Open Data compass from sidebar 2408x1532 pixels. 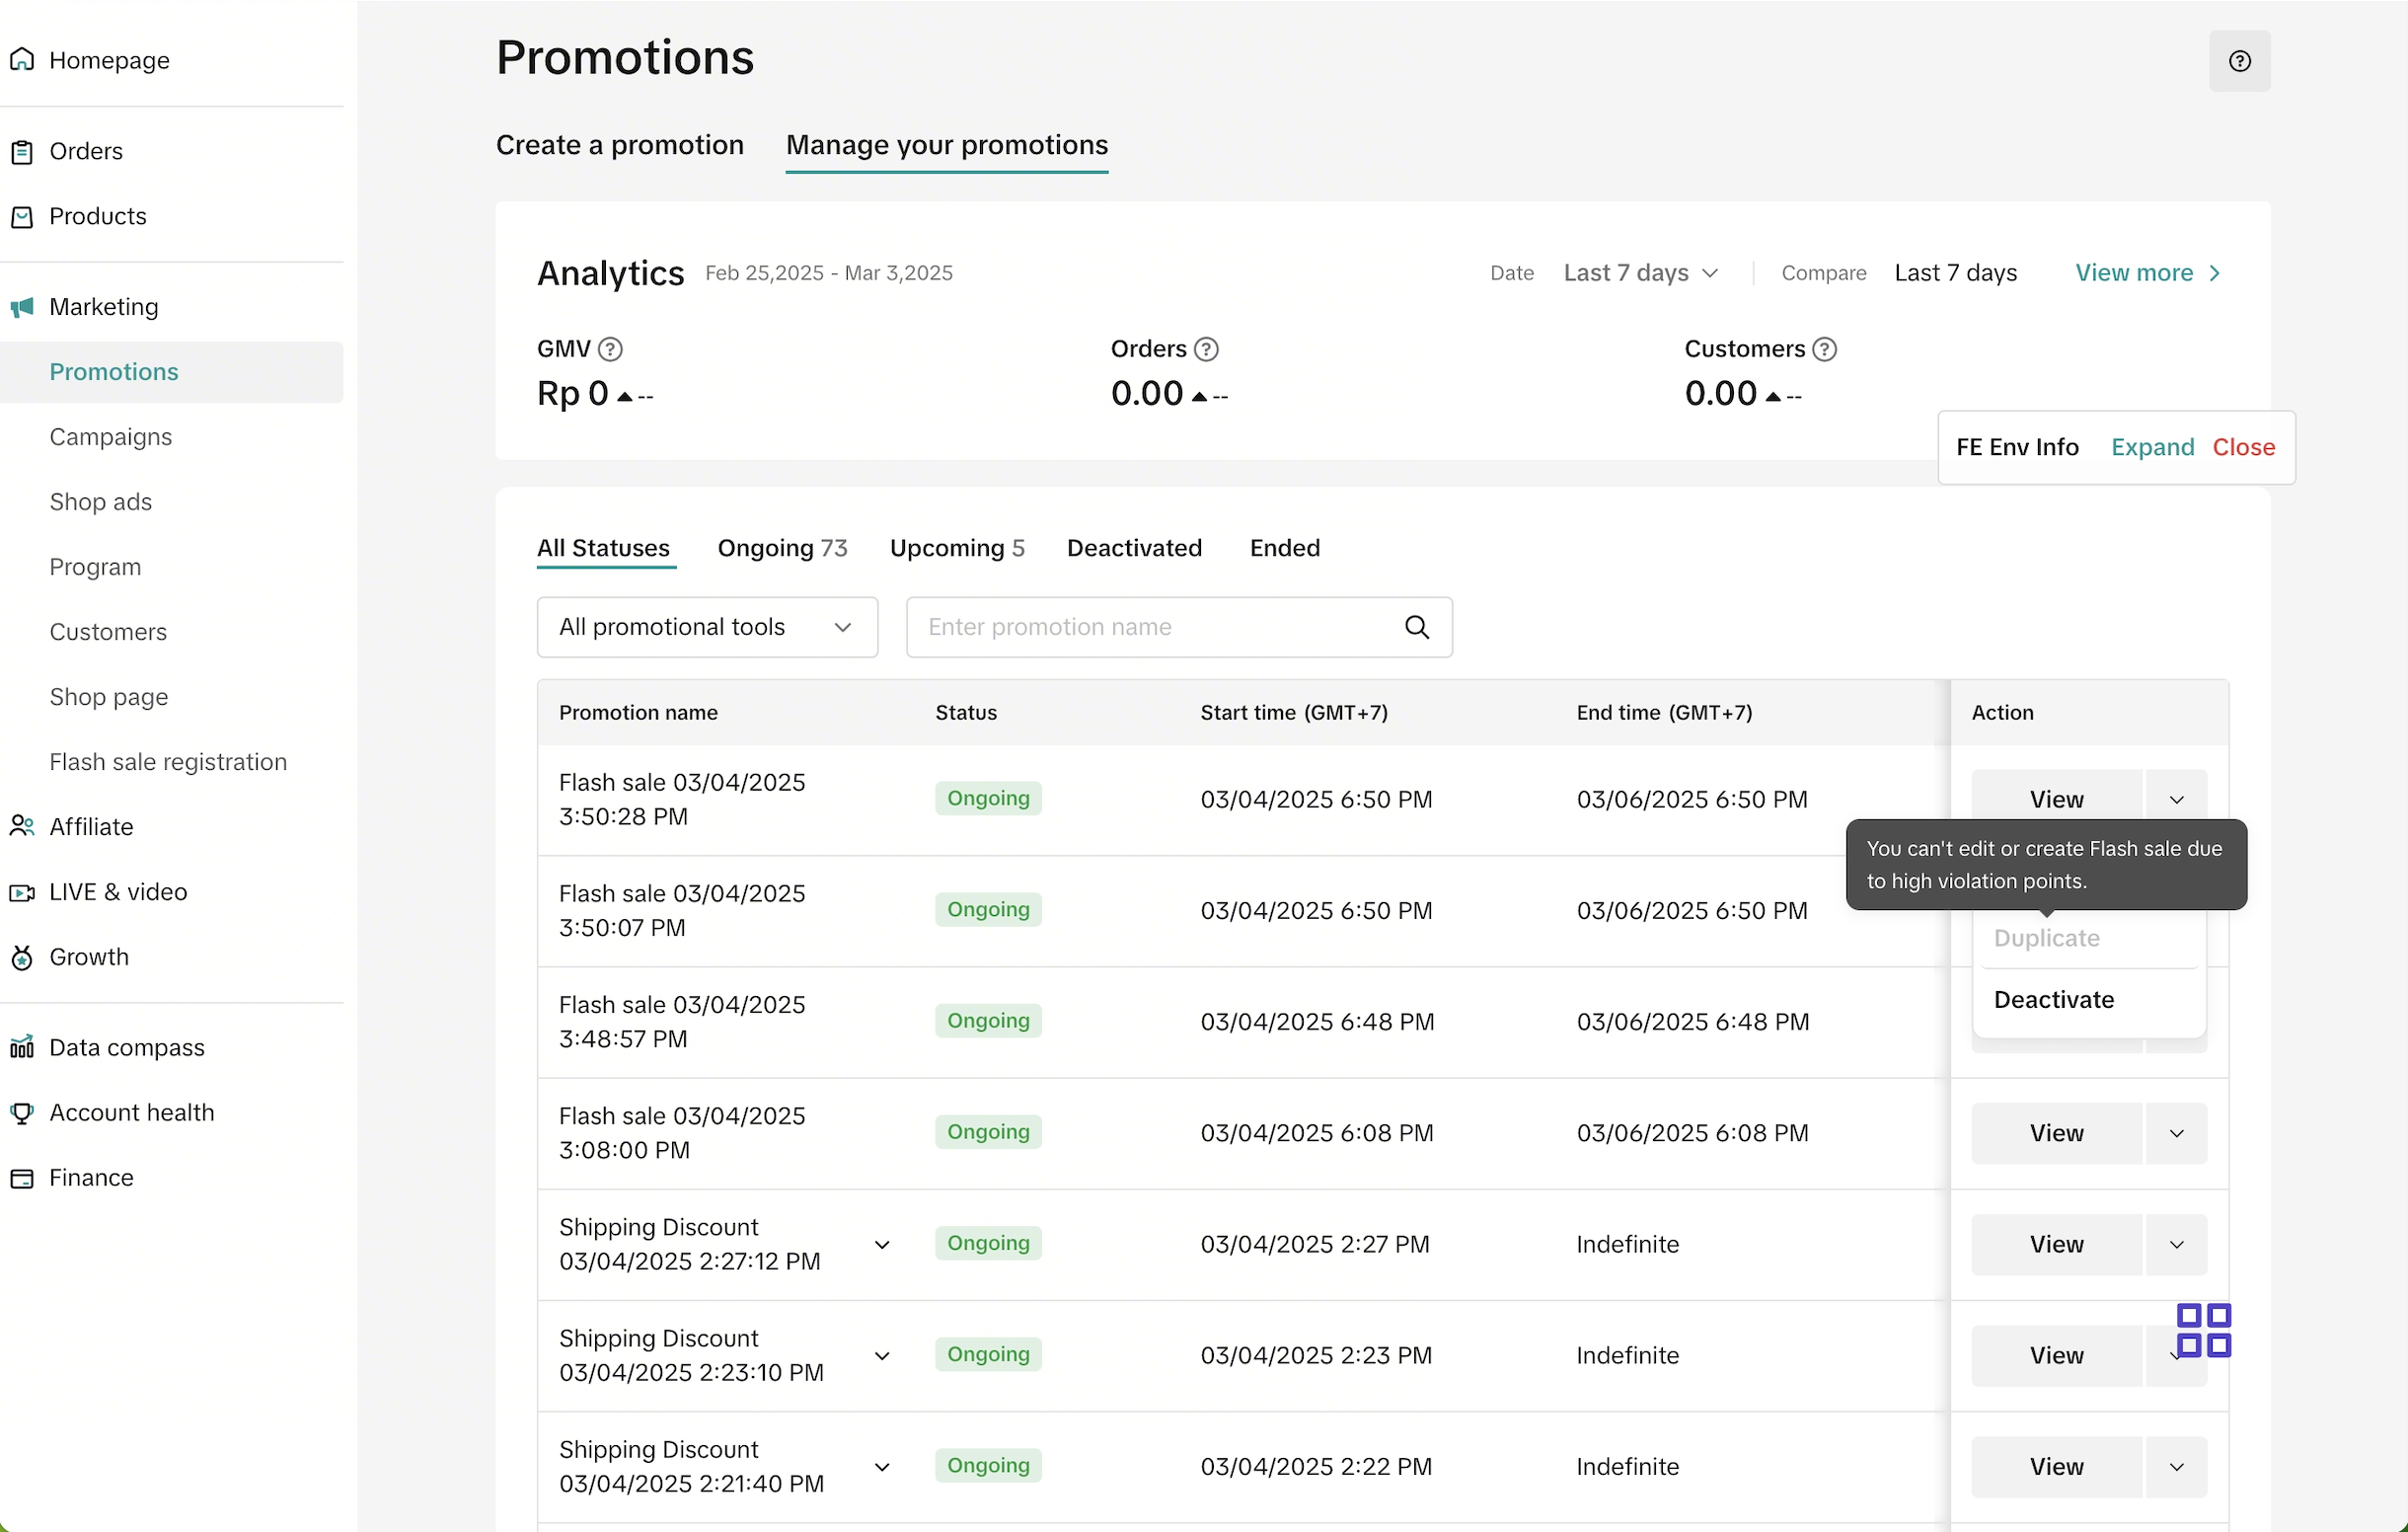point(126,1047)
